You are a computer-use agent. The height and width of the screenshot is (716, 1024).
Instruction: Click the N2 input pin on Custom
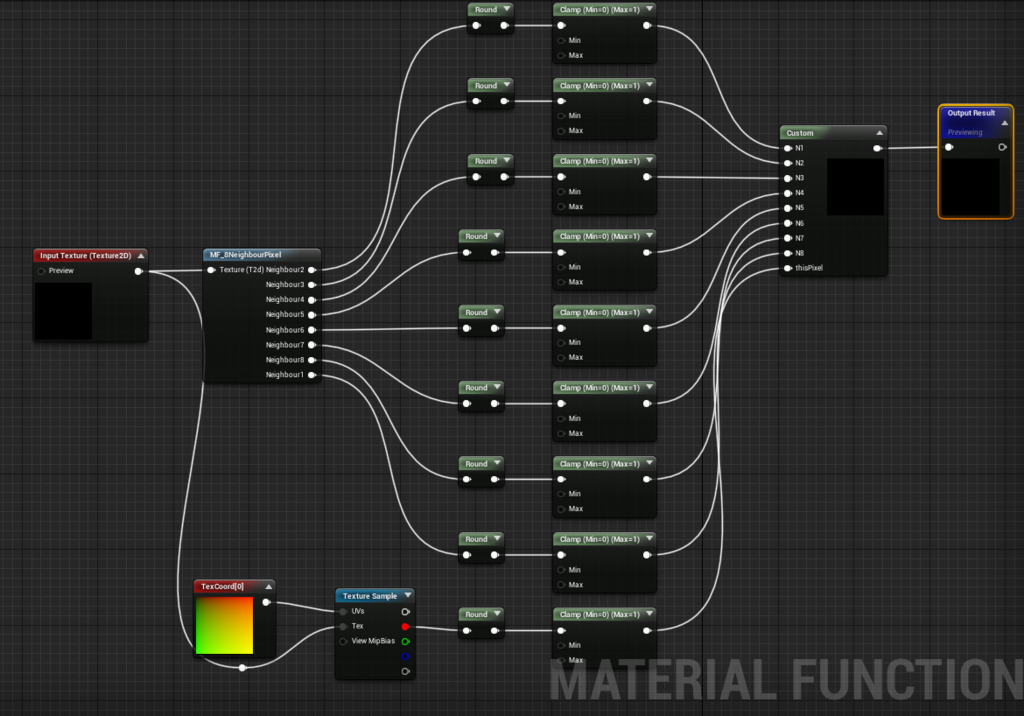pyautogui.click(x=788, y=163)
